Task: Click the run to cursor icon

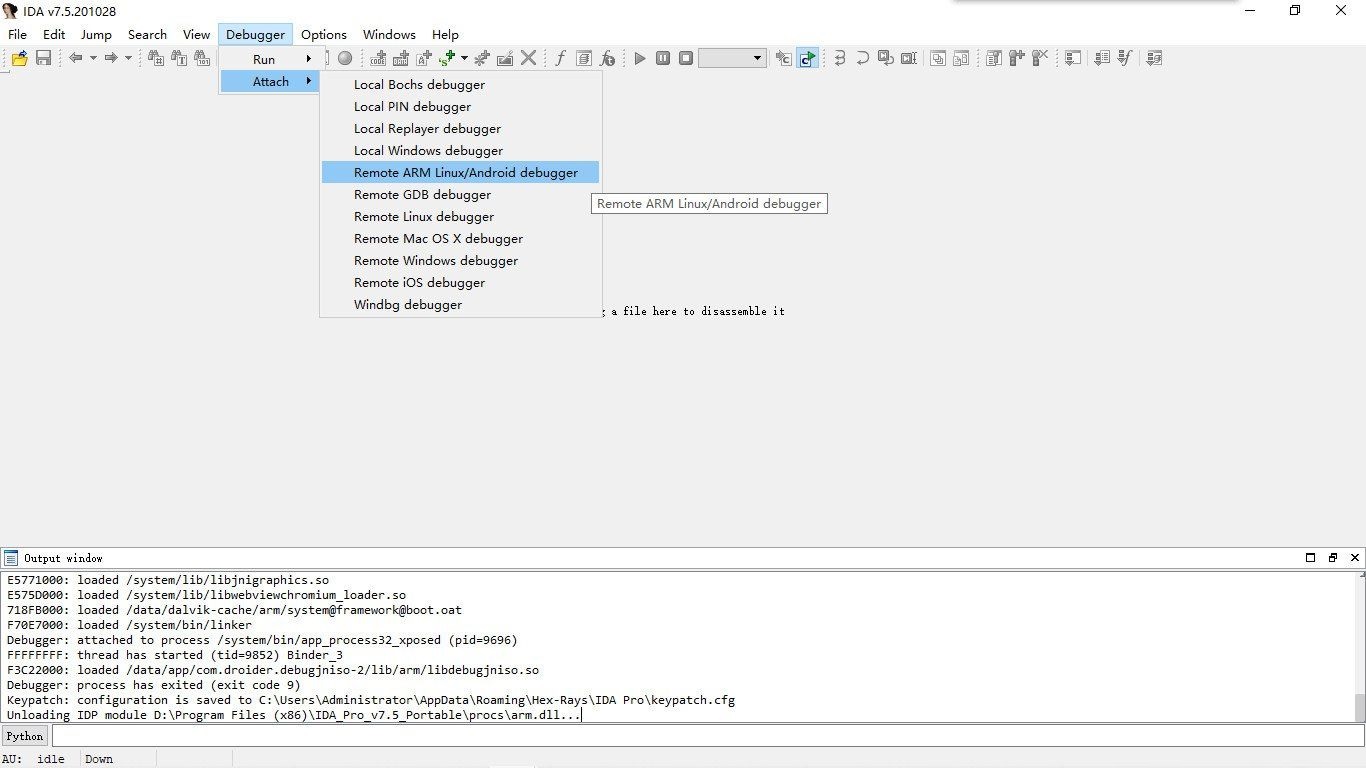Action: coord(909,58)
